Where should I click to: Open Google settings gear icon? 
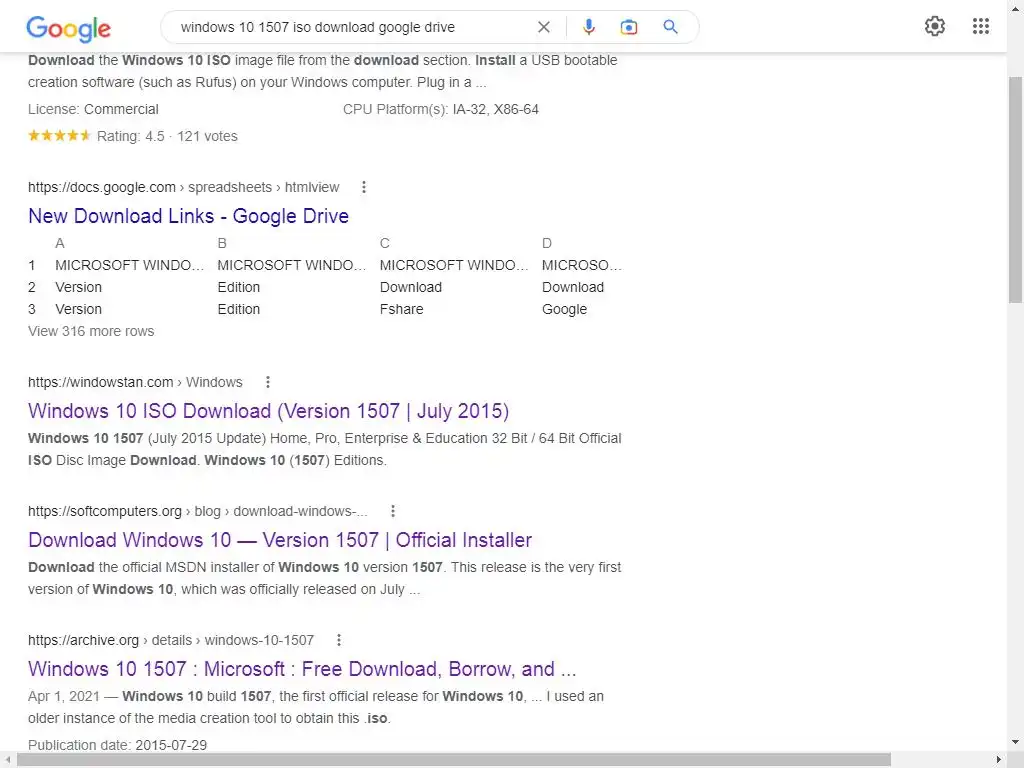pyautogui.click(x=935, y=26)
